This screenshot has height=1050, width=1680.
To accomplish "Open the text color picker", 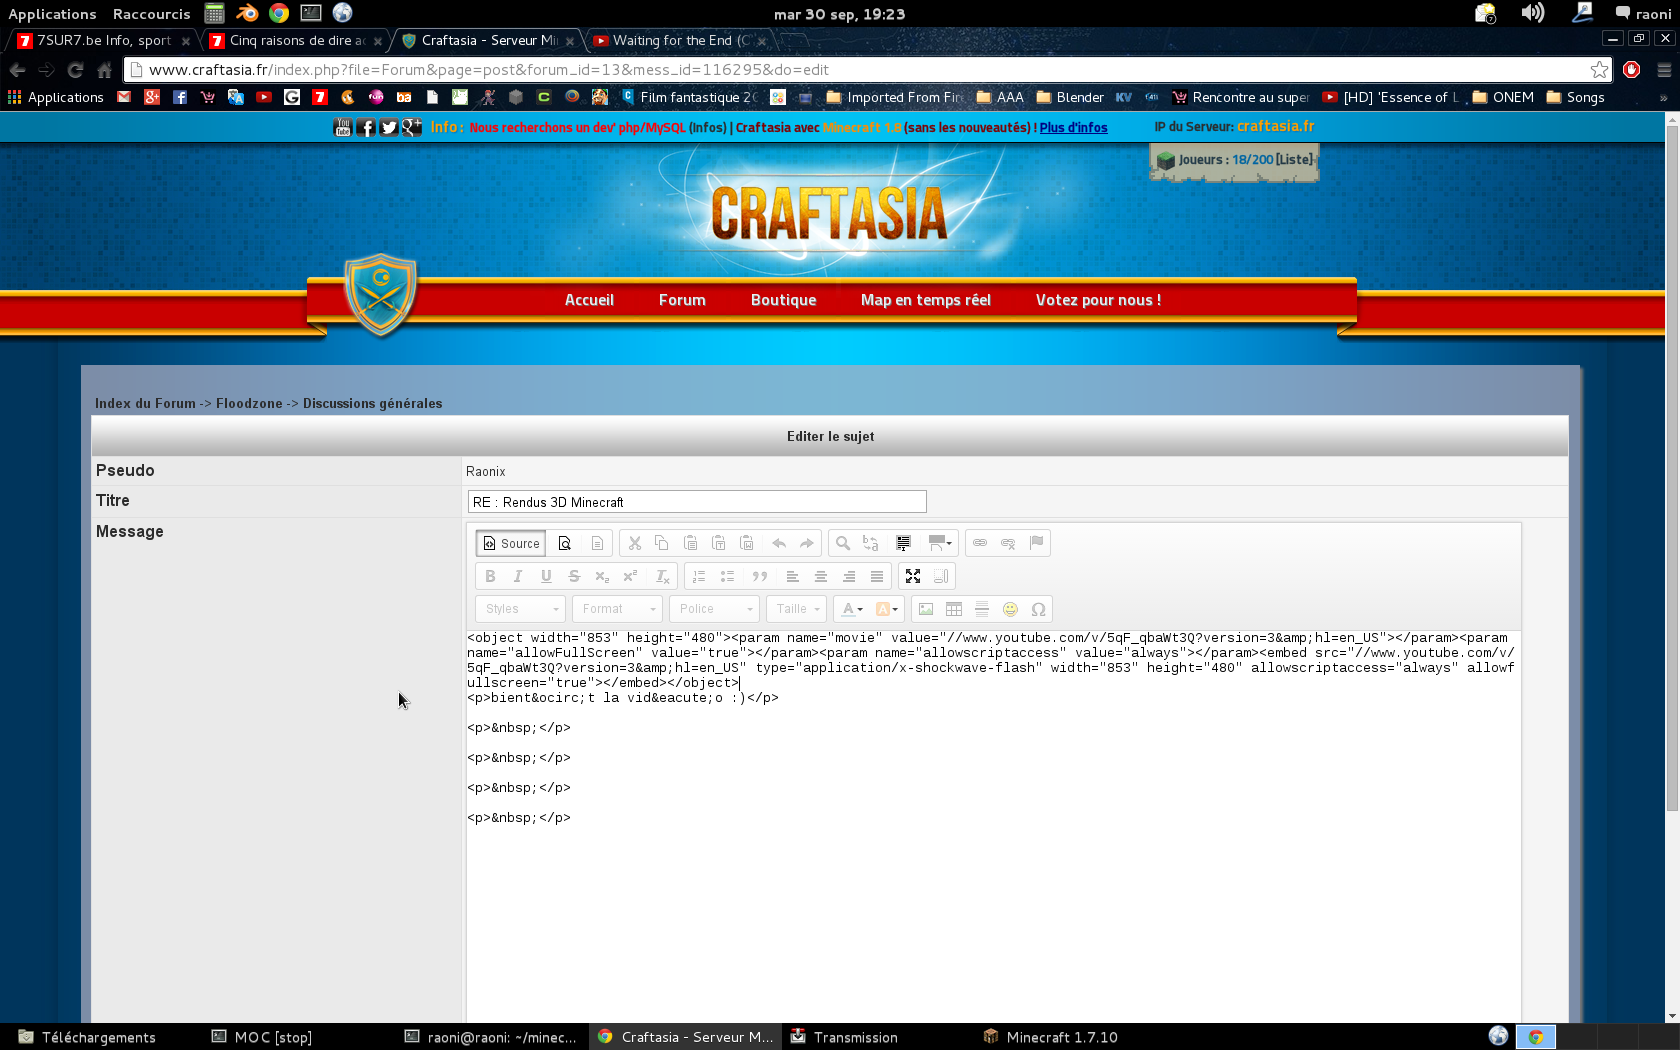I will tap(852, 609).
